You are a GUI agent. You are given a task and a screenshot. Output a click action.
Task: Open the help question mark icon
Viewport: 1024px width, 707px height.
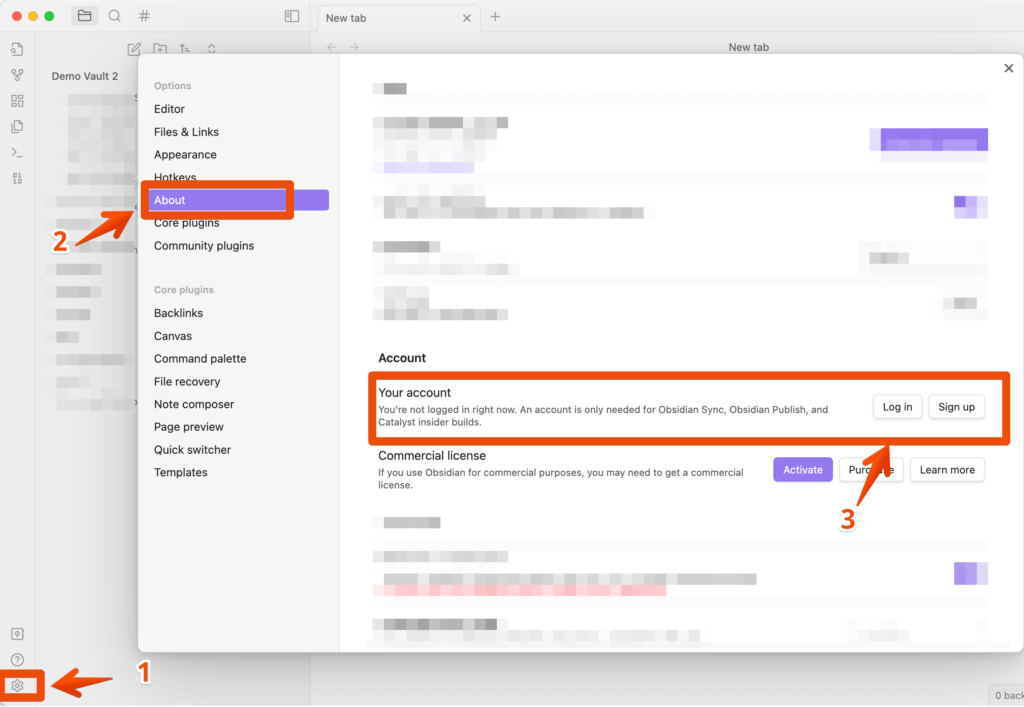point(18,659)
